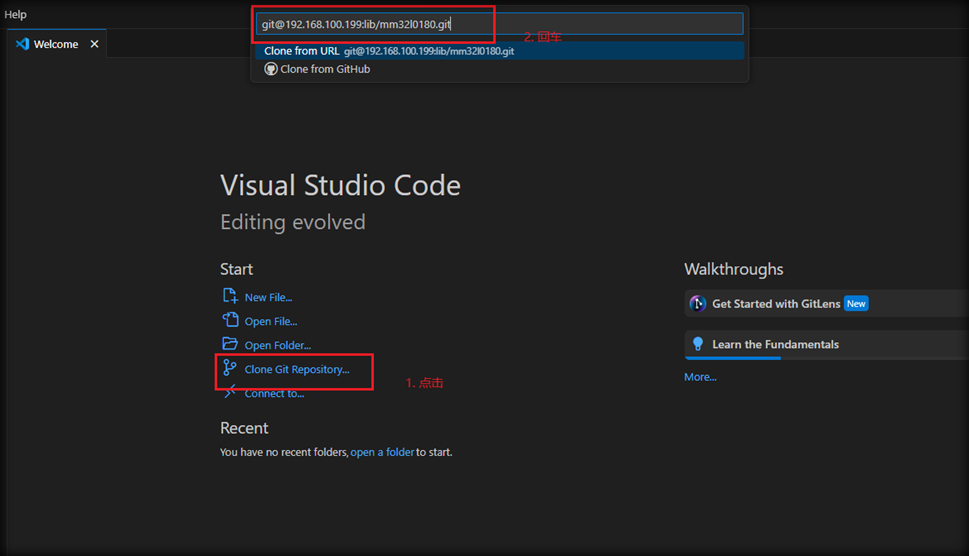Click the New badge beside GitLens
969x556 pixels.
tap(856, 304)
